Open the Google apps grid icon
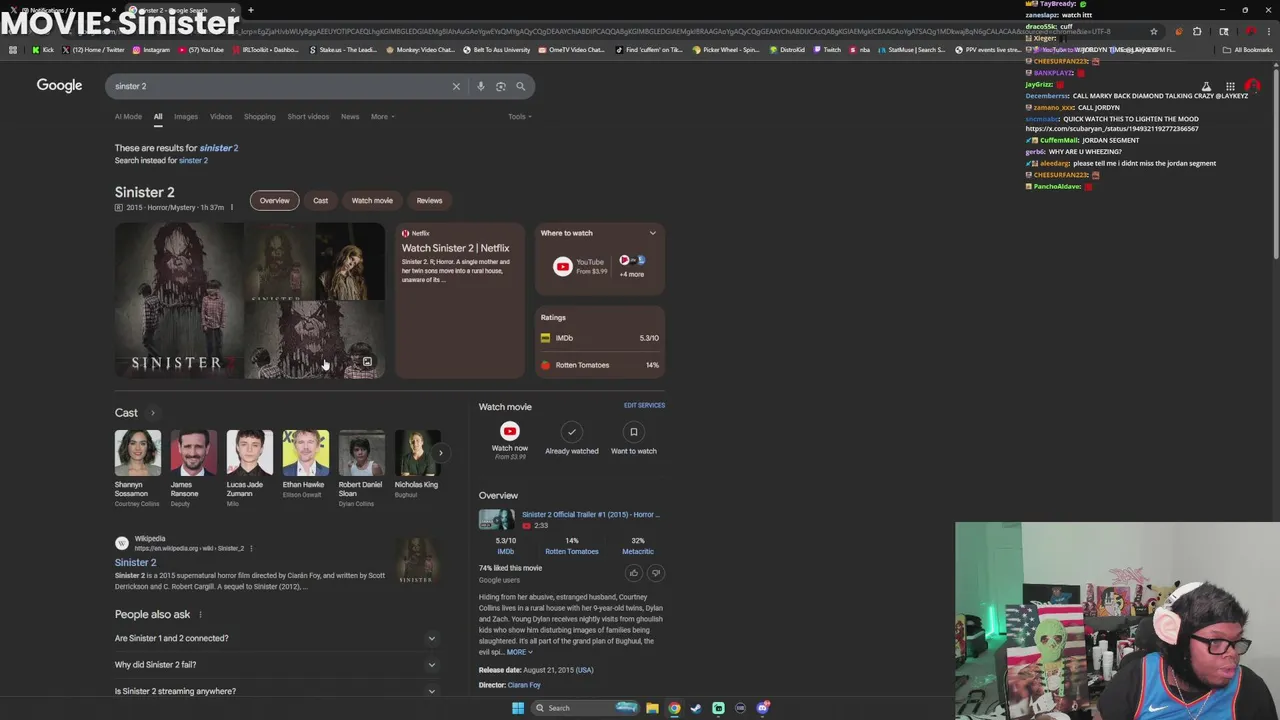 point(1230,87)
